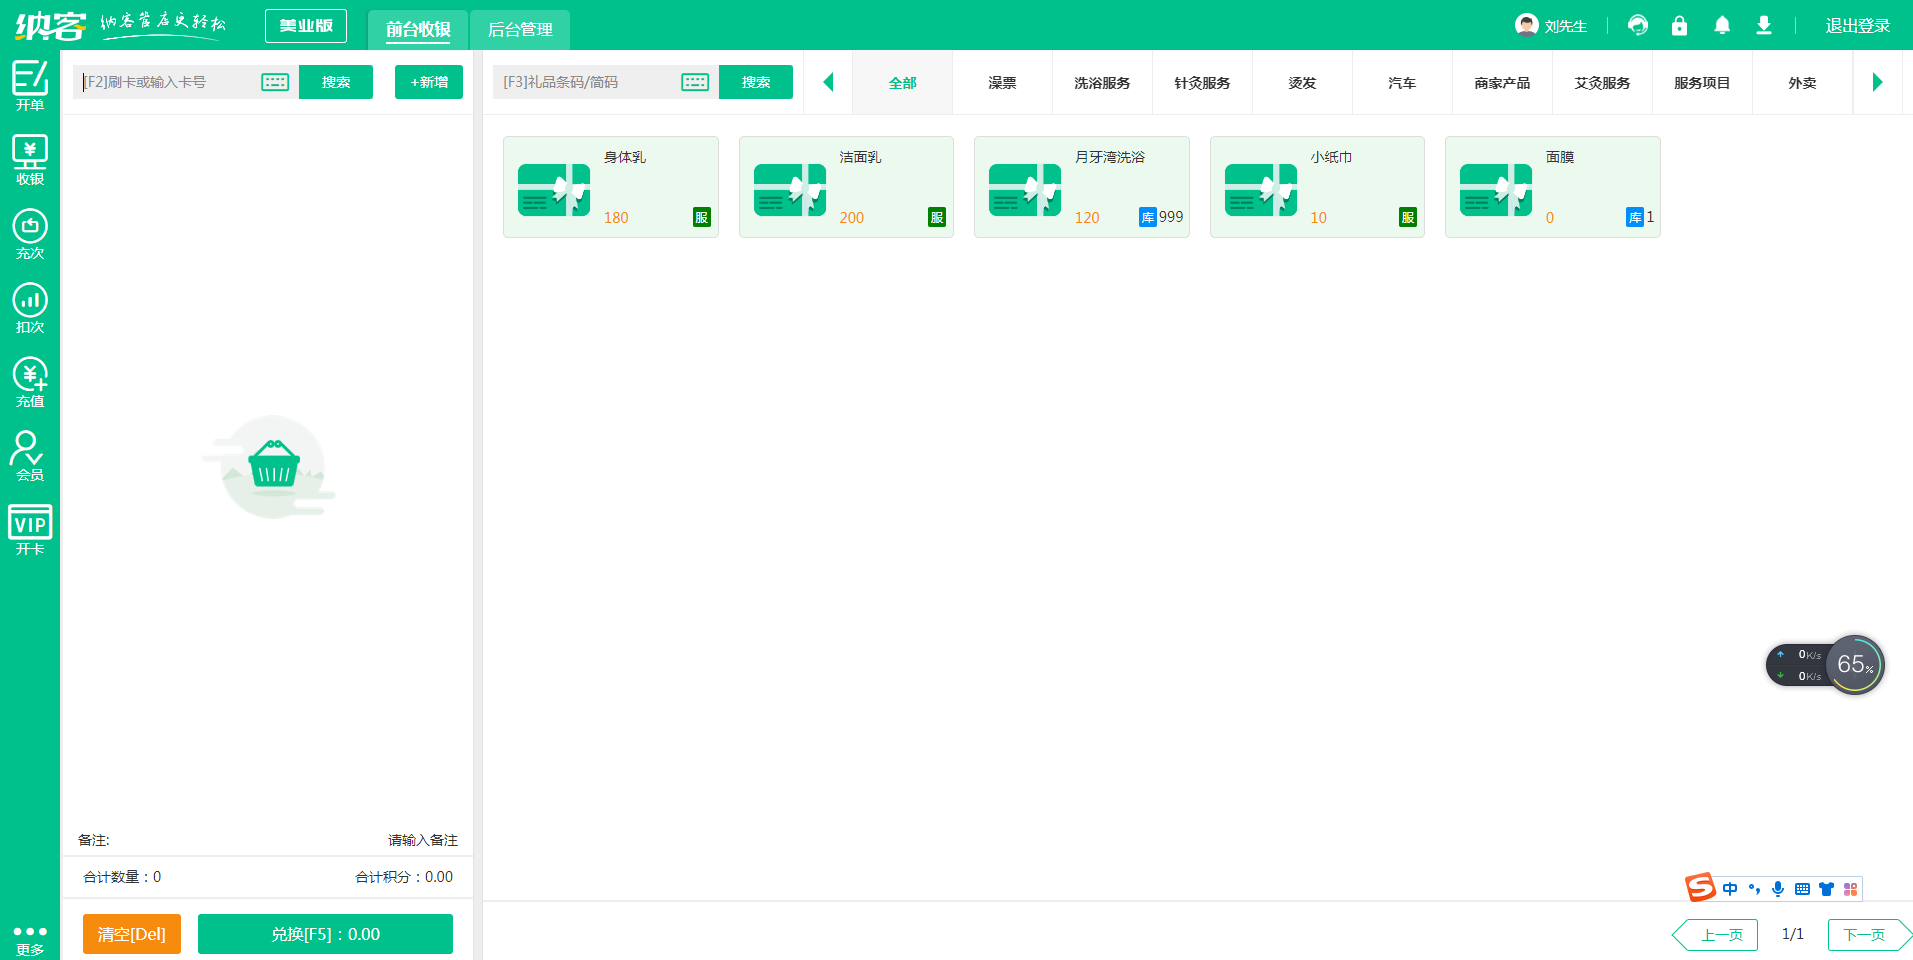Switch to the 后台管理 tab
This screenshot has width=1913, height=960.
[520, 30]
